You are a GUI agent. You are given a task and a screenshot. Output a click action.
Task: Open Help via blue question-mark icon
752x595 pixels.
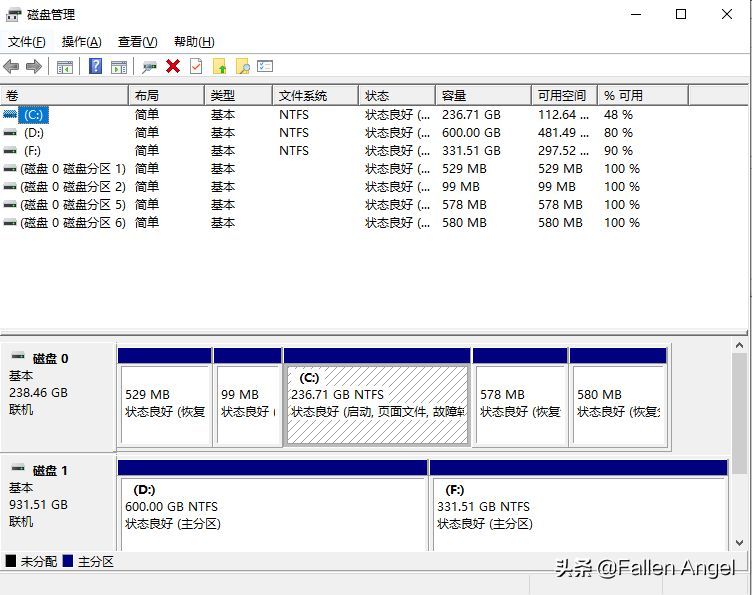pos(96,66)
